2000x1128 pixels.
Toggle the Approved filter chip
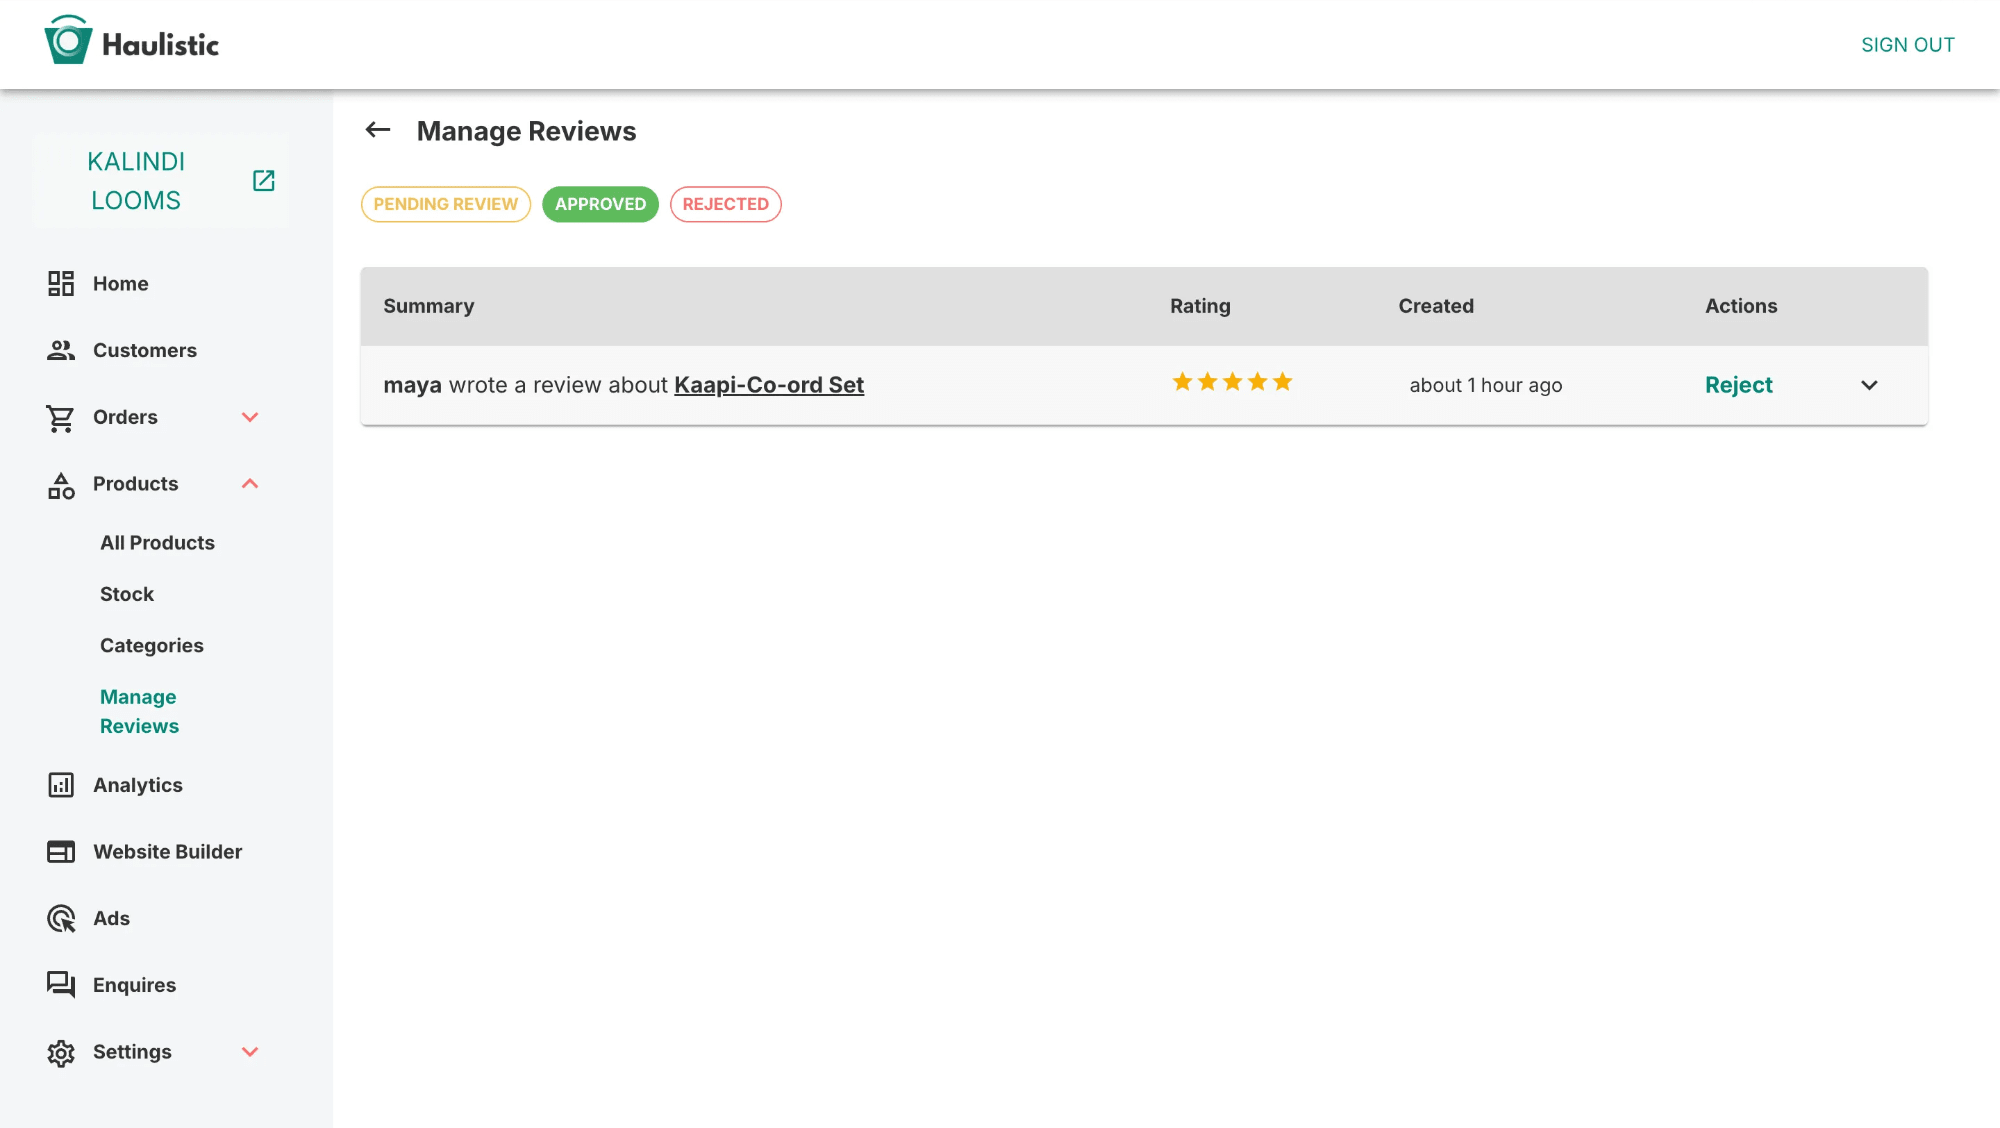pyautogui.click(x=600, y=204)
